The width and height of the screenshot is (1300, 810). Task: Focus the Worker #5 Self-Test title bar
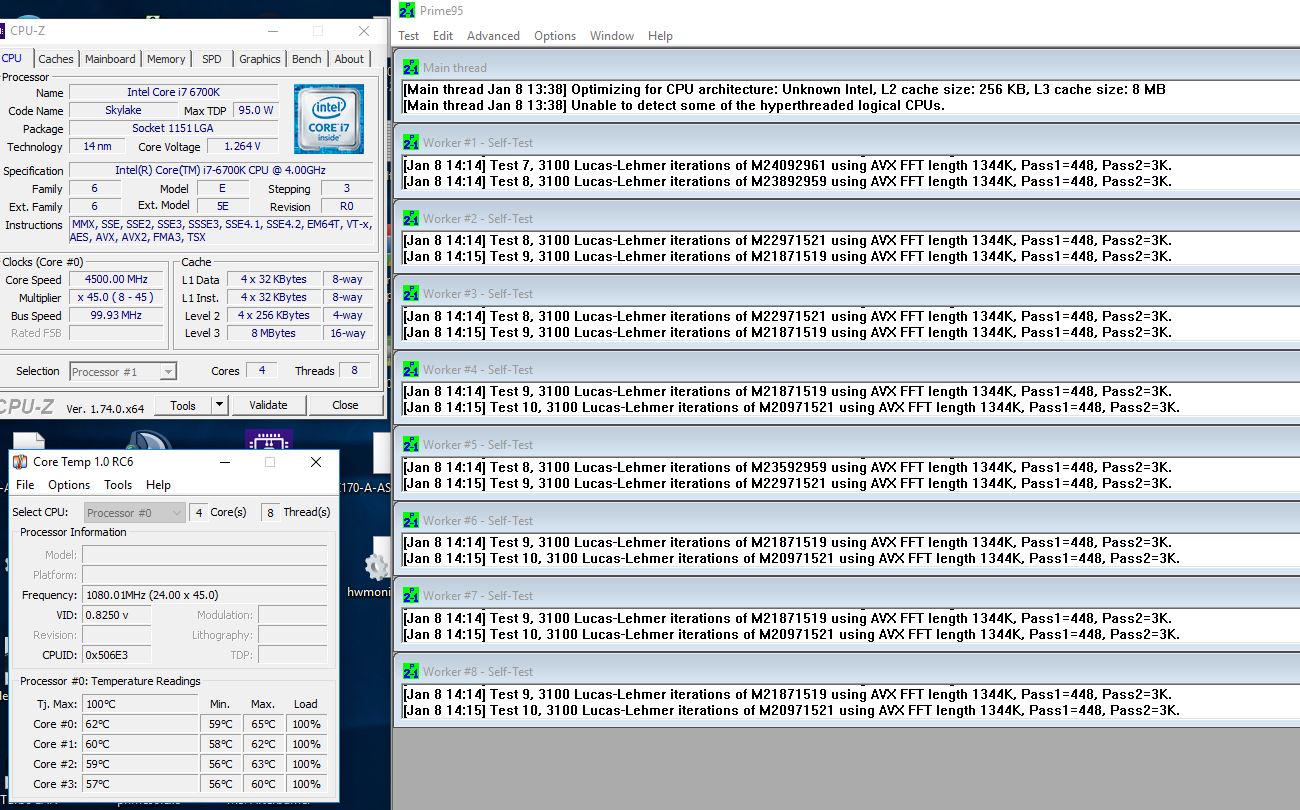[845, 444]
